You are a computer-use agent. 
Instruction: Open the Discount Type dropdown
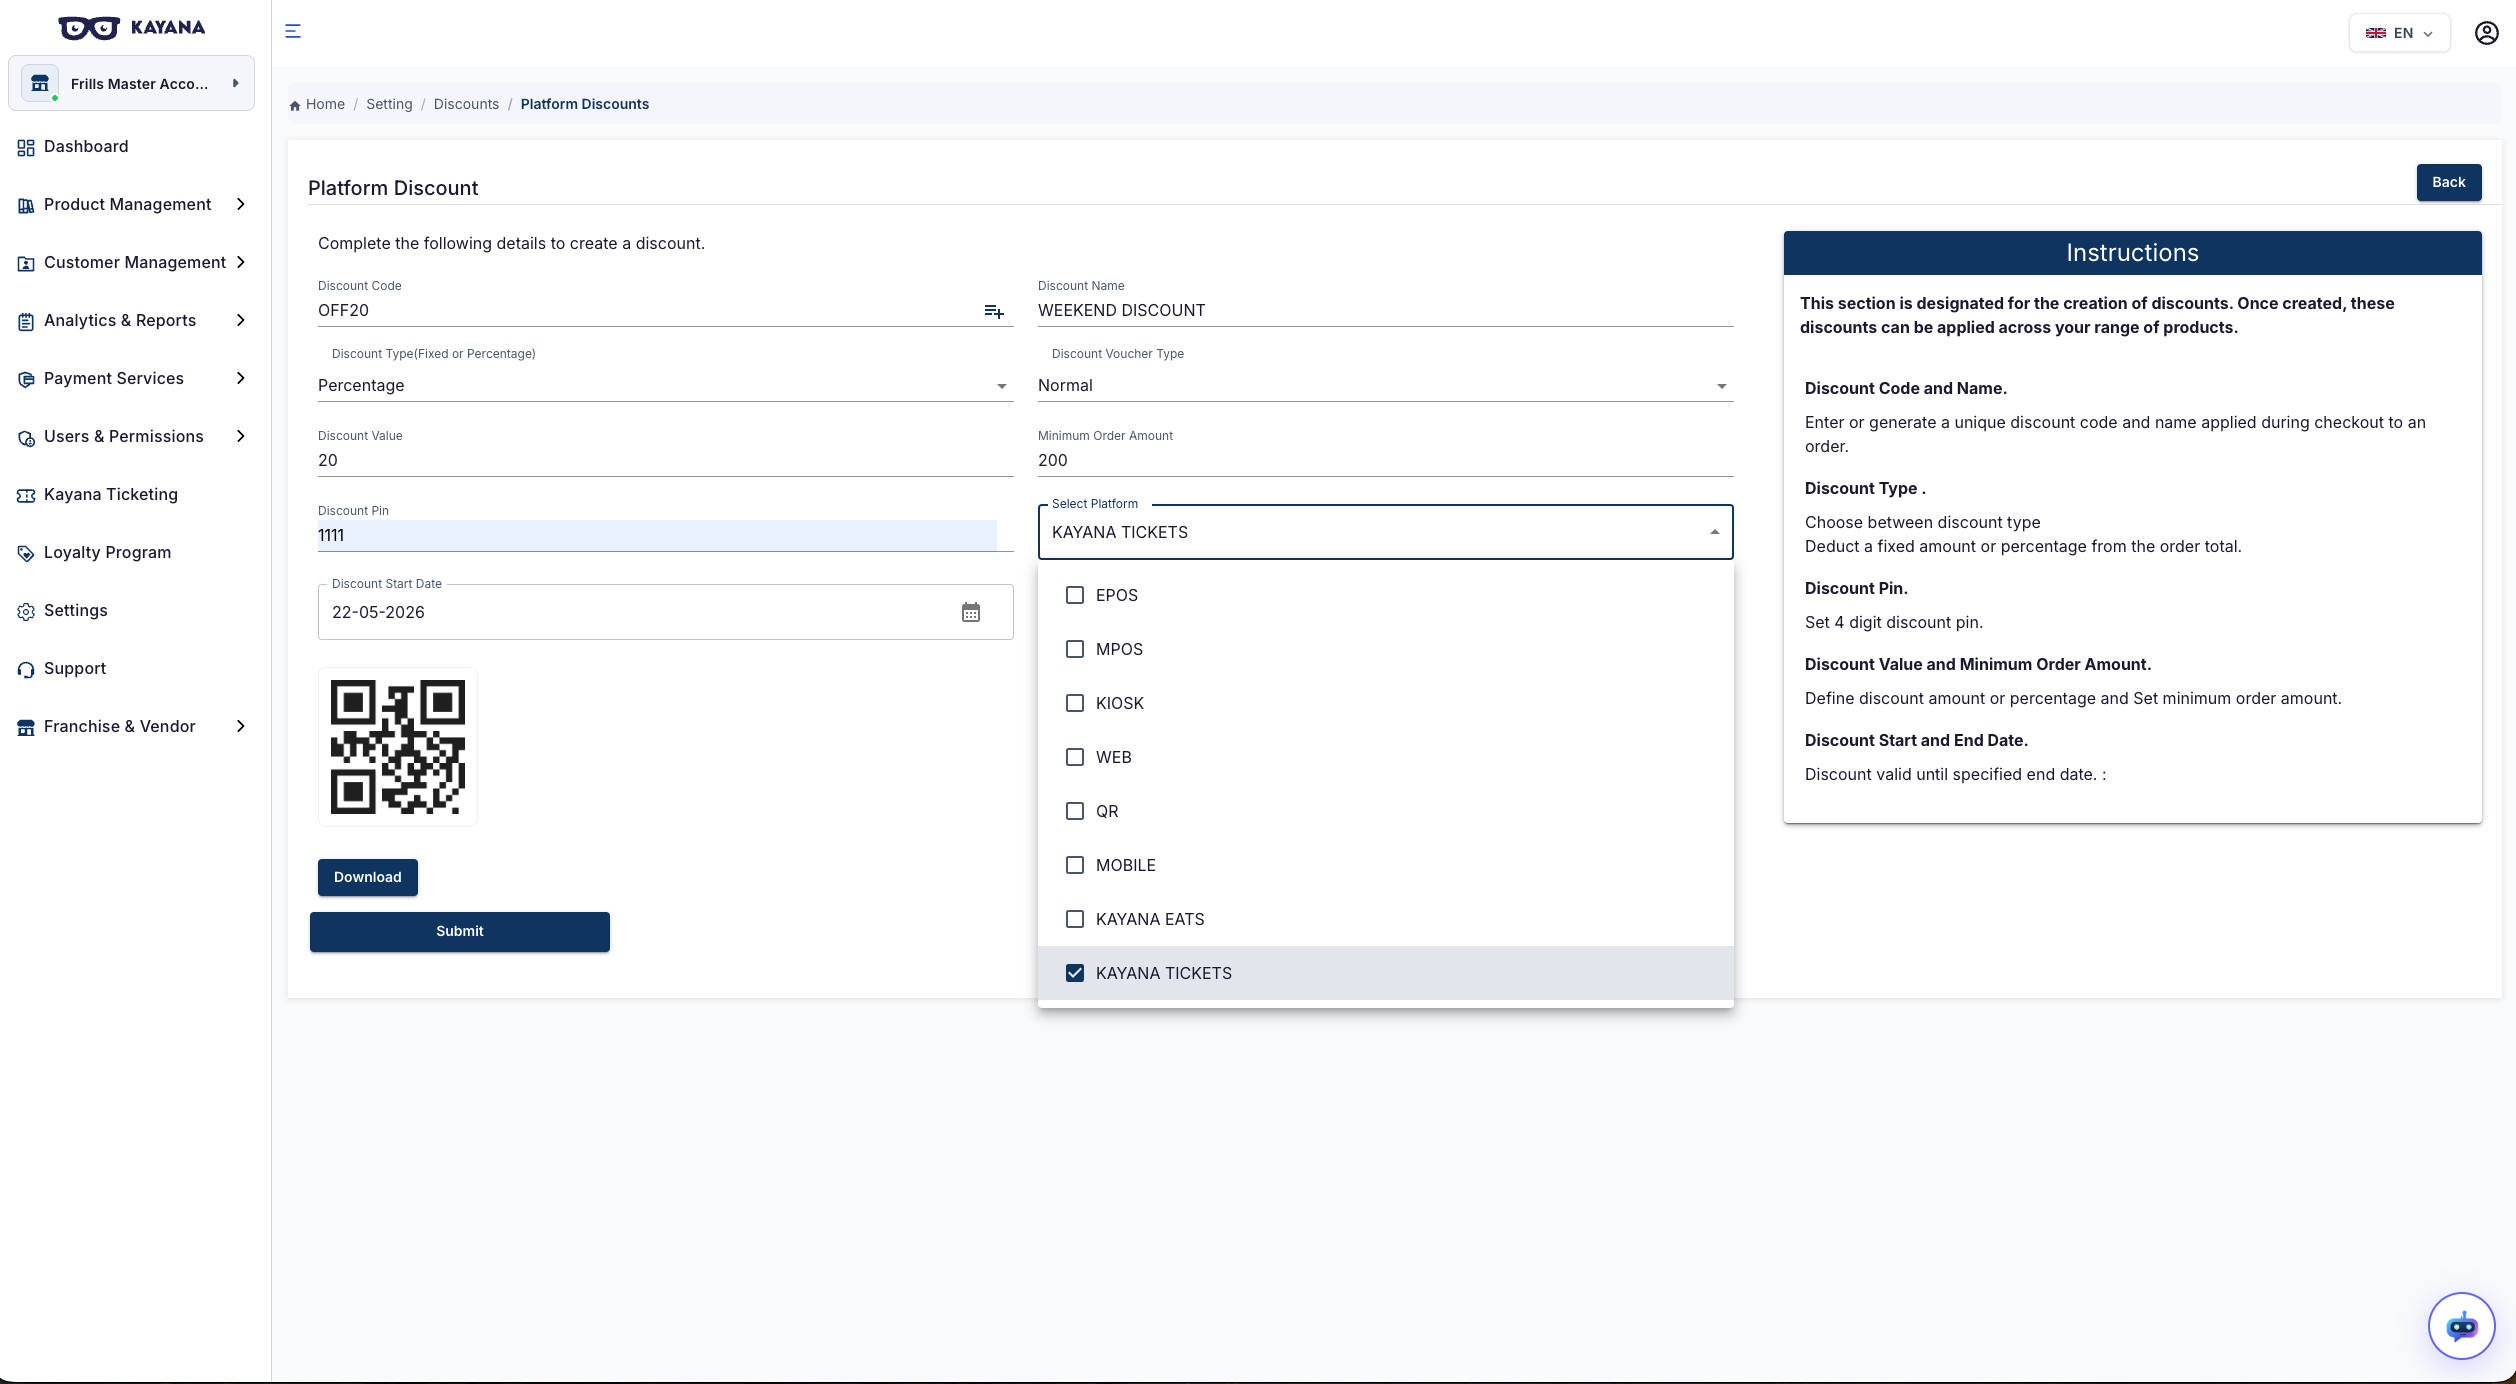coord(665,386)
